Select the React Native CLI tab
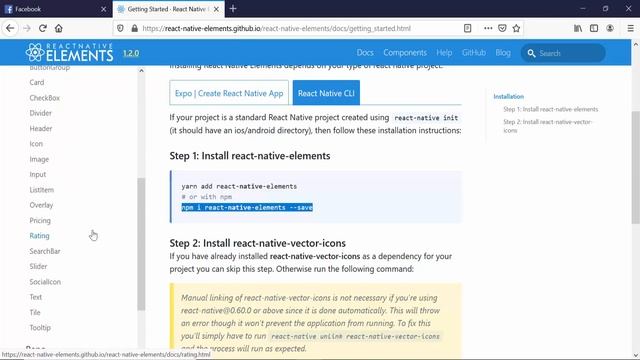The width and height of the screenshot is (640, 360). pos(326,93)
